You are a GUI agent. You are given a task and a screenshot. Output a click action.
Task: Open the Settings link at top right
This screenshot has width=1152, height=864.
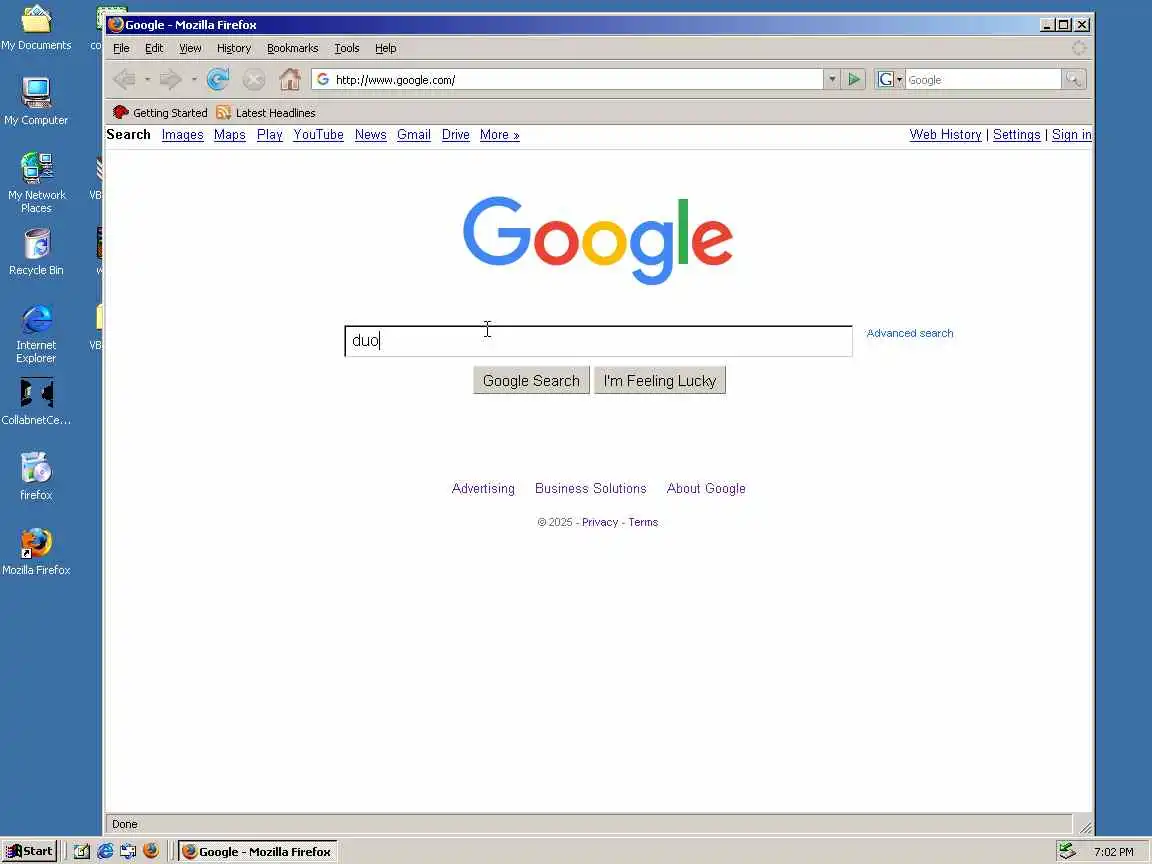[x=1017, y=134]
